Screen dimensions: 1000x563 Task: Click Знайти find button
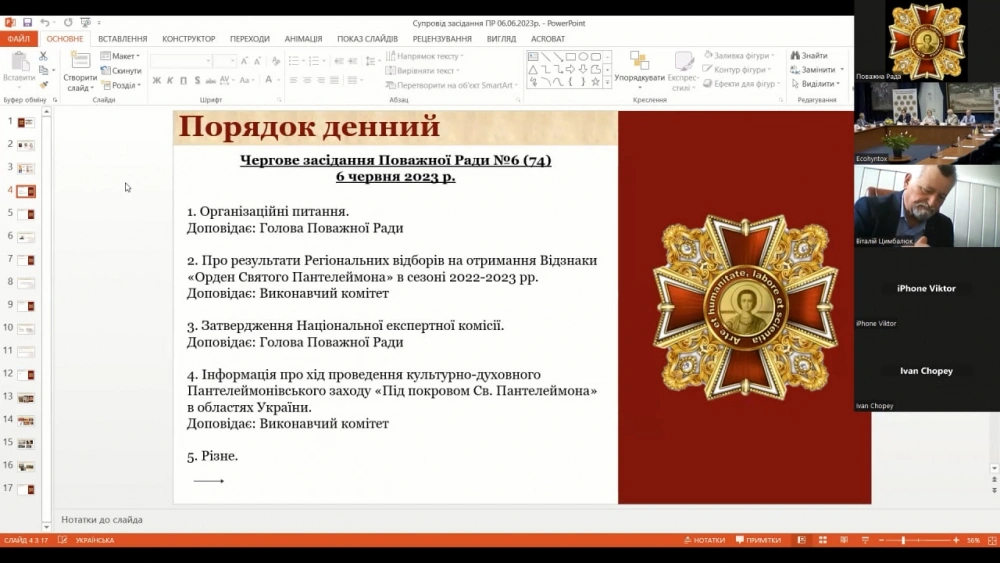coord(809,55)
